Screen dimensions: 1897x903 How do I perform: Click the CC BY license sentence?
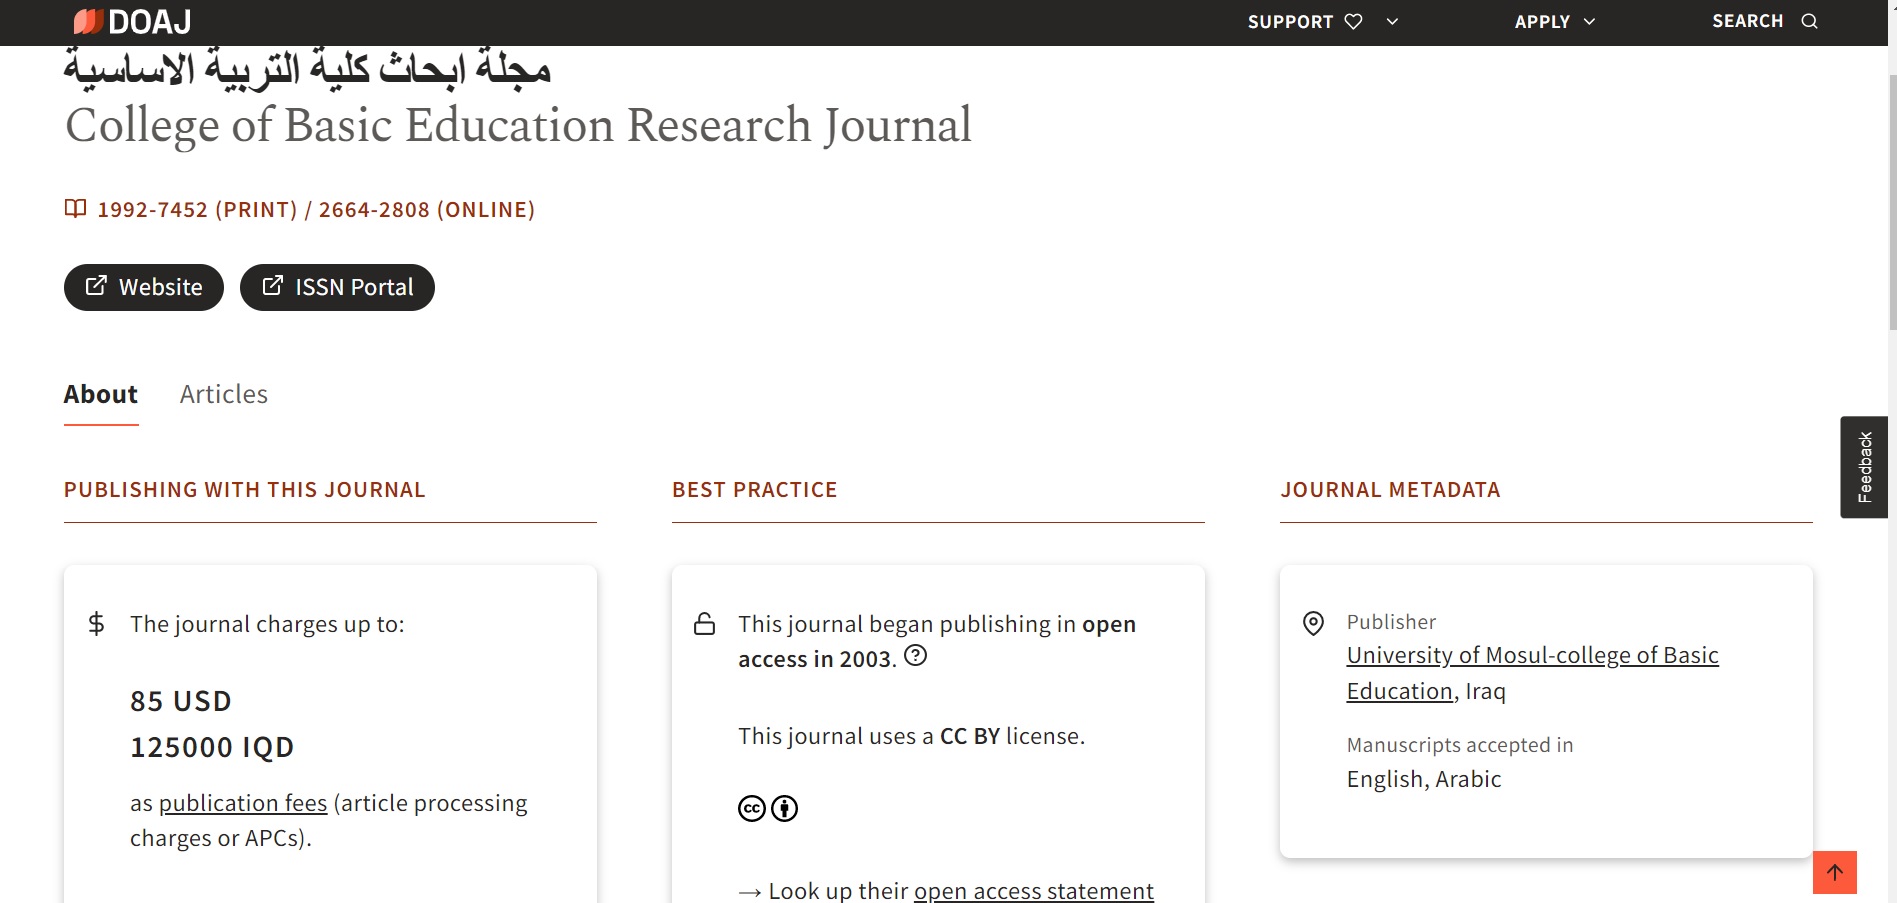click(911, 736)
